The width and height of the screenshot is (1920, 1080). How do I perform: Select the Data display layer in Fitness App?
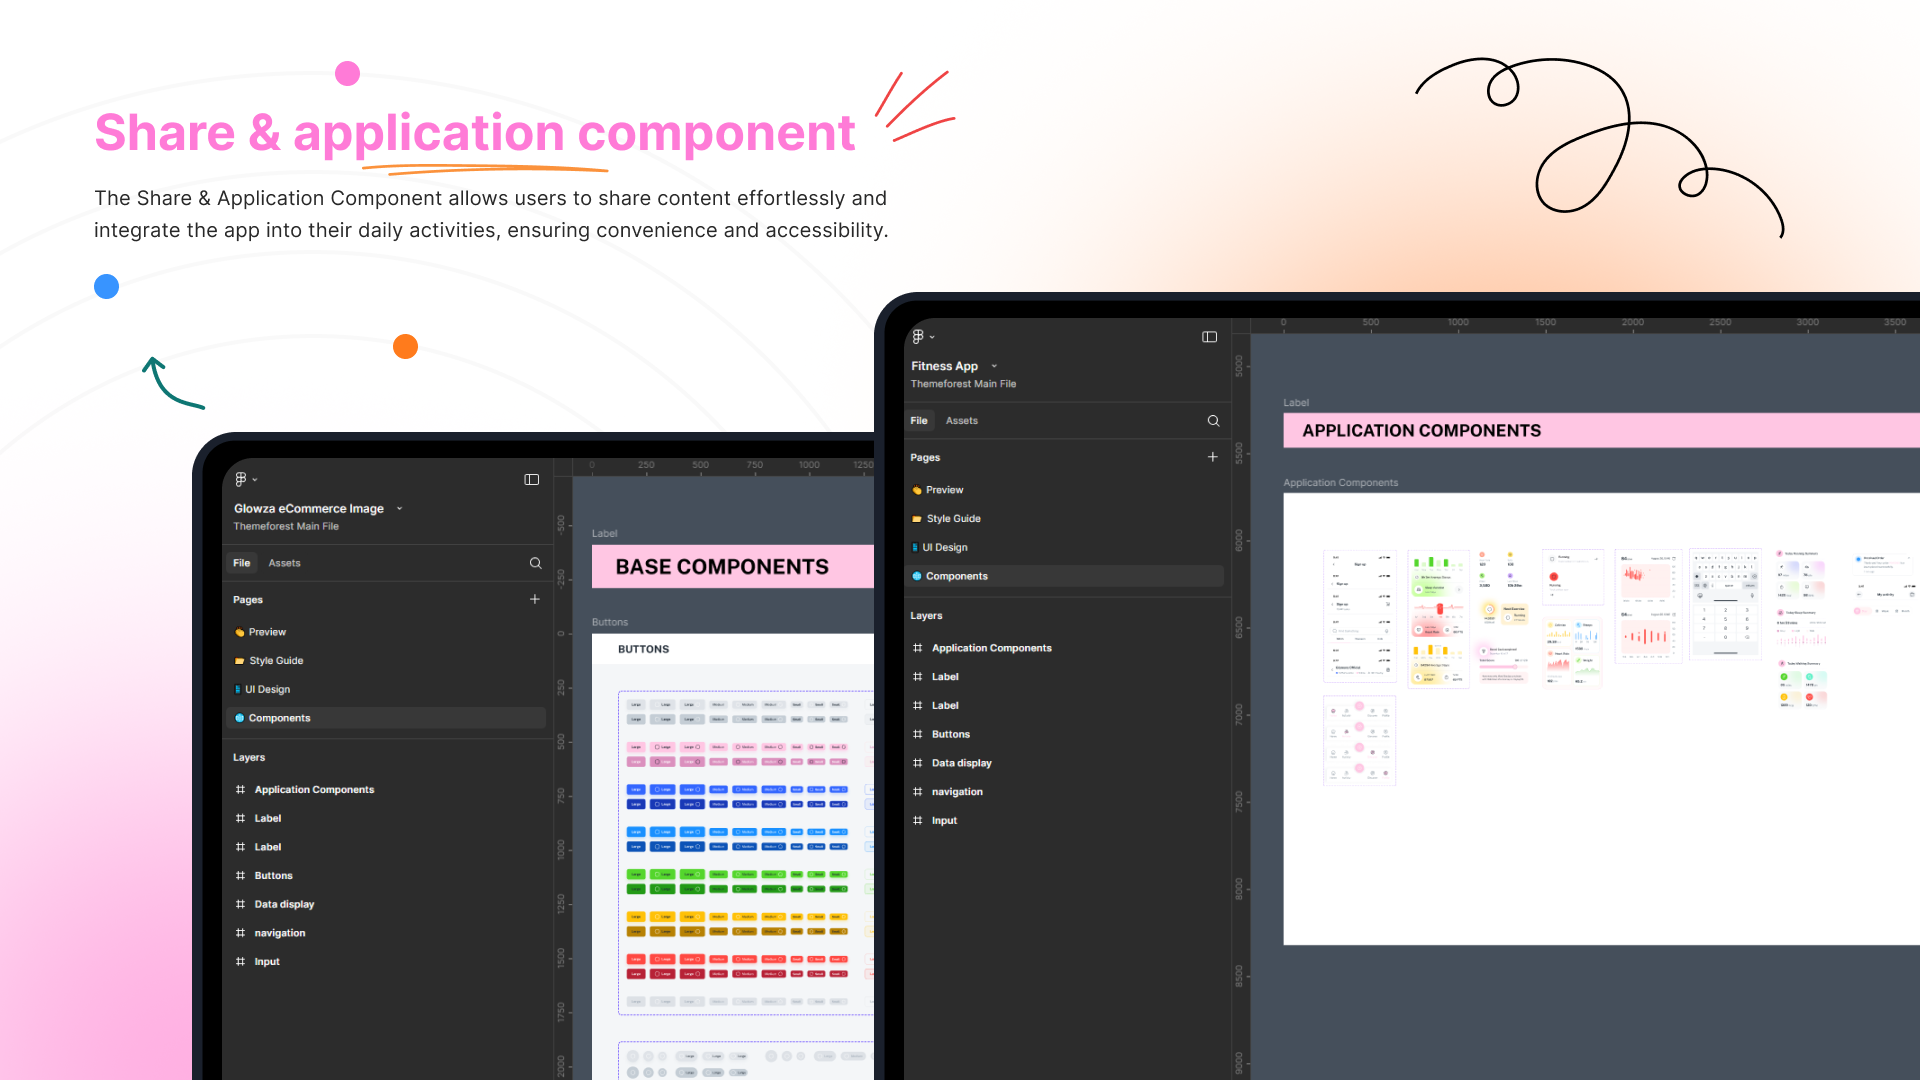[x=963, y=762]
